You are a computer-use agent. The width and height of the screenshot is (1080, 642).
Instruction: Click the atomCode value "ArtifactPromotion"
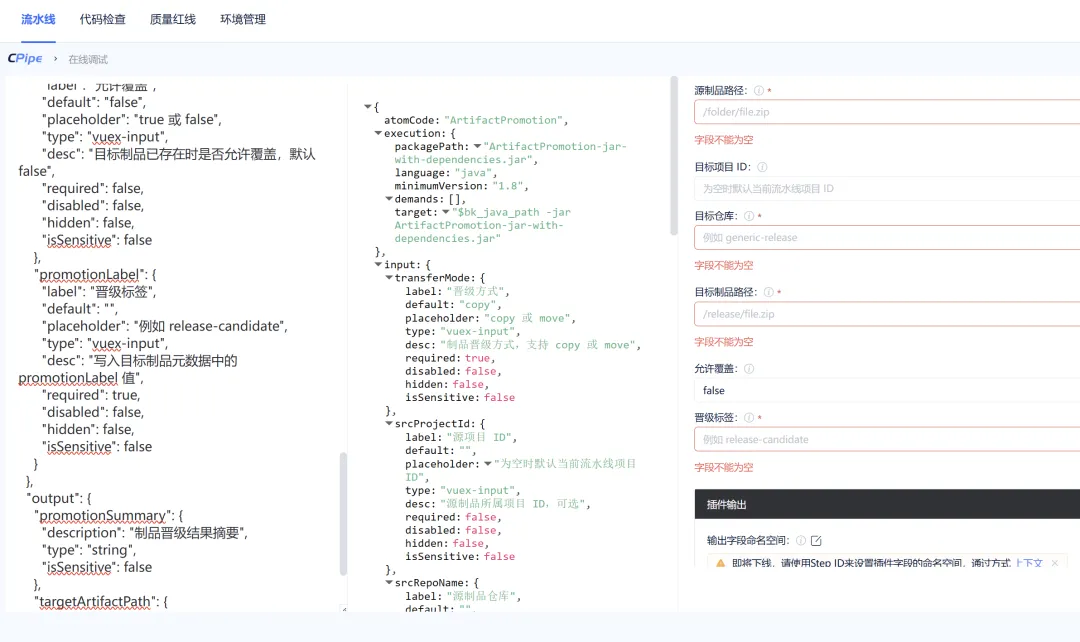coord(503,120)
